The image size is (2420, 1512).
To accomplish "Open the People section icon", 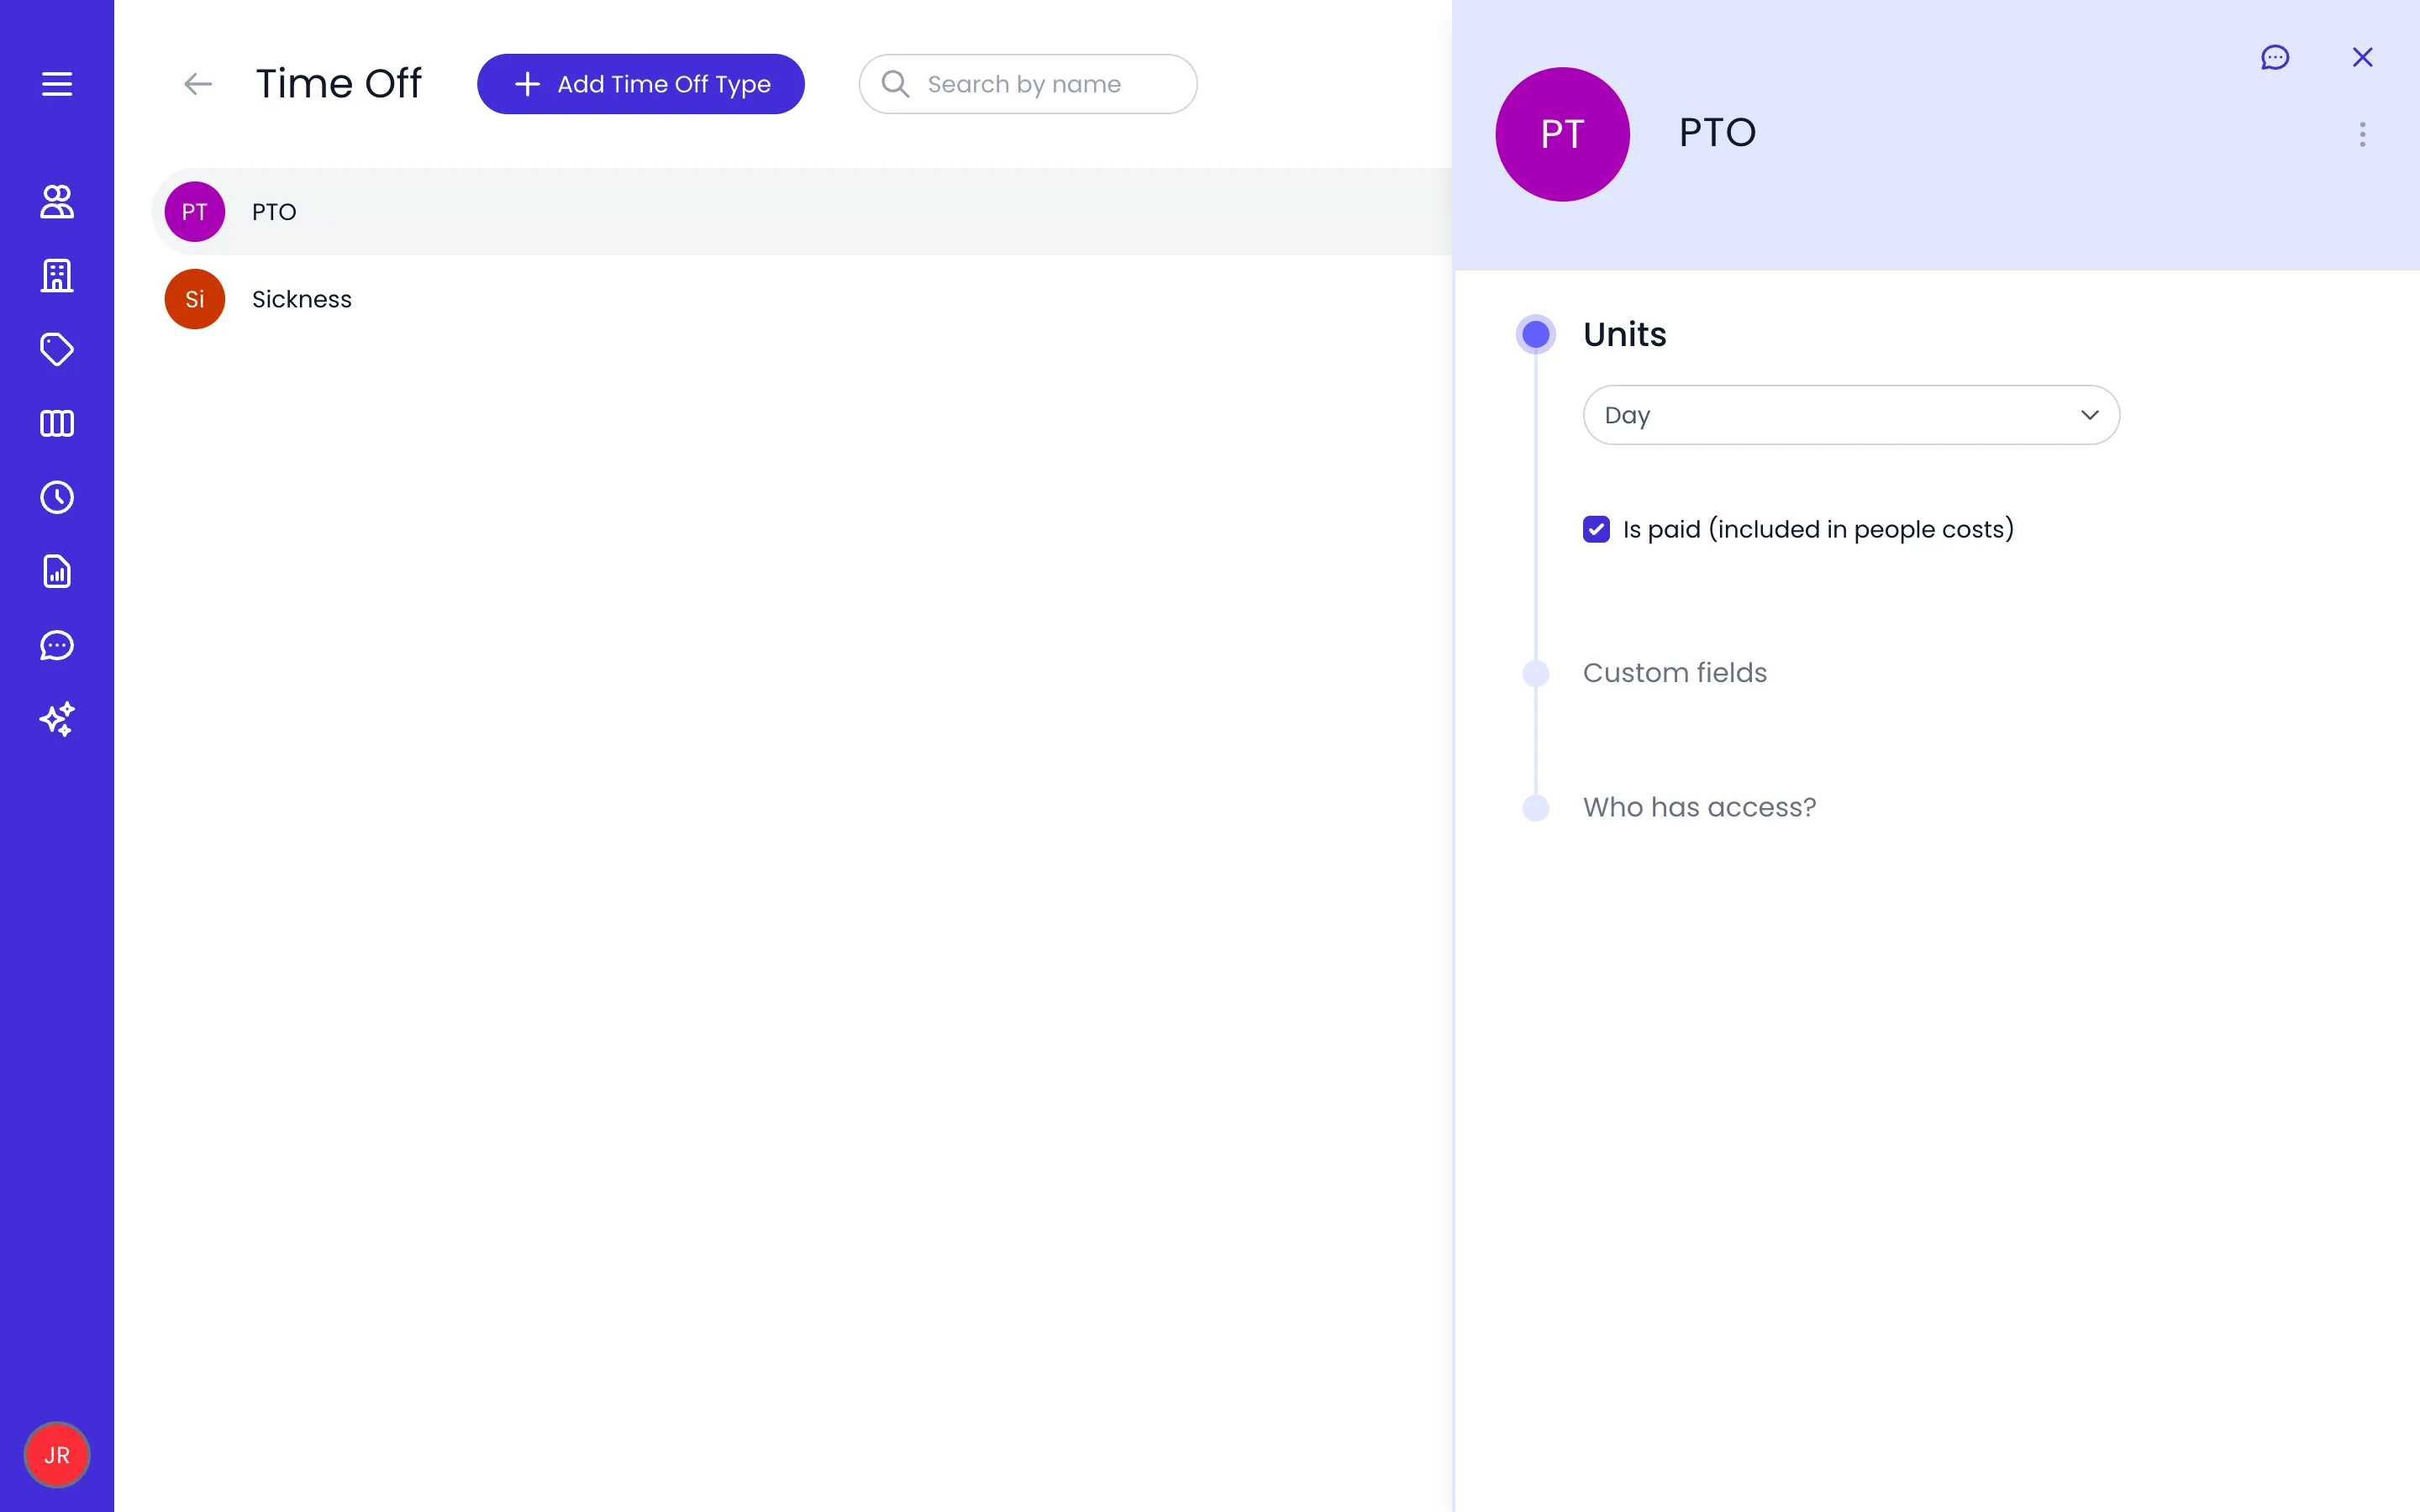I will [x=57, y=201].
